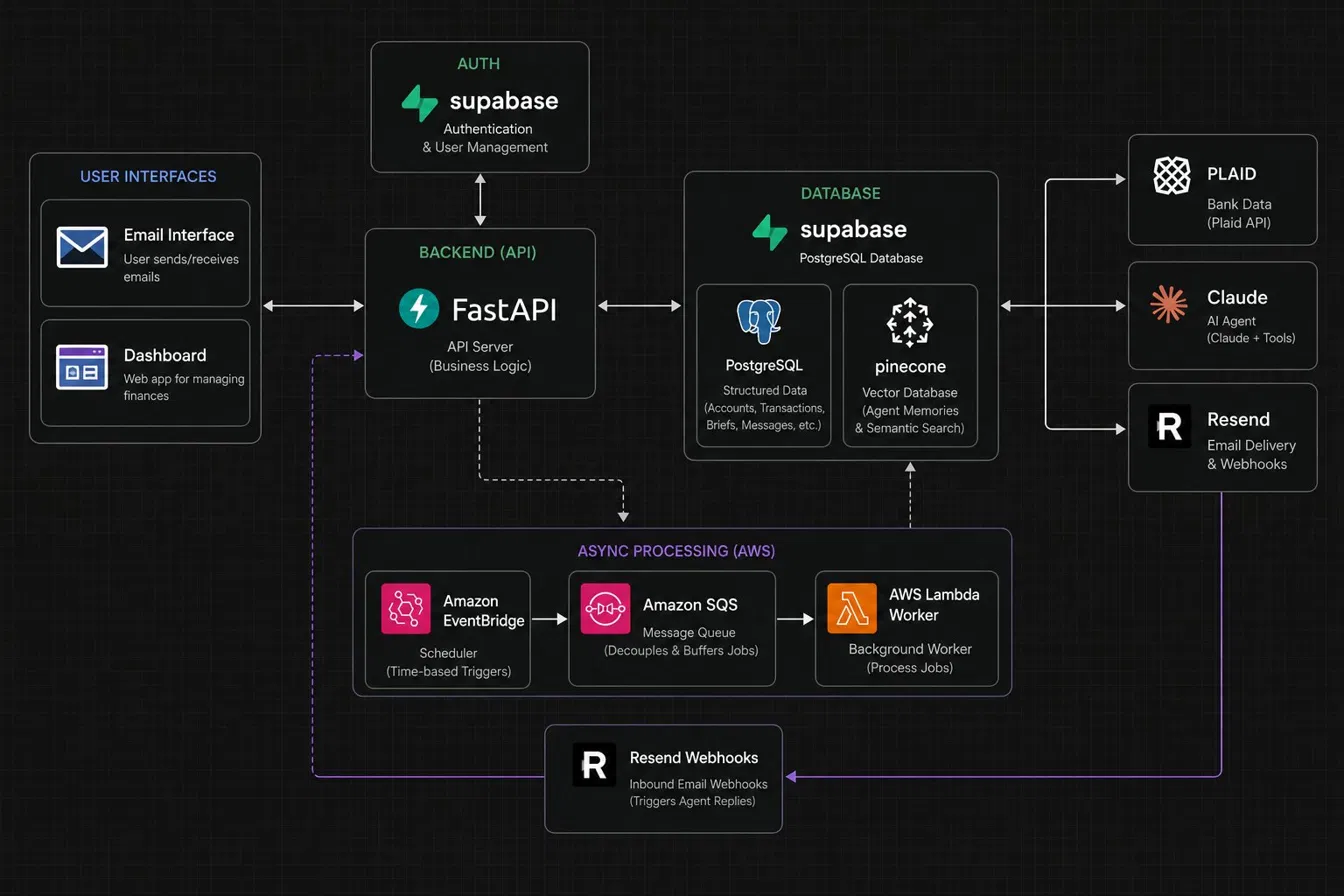1344x896 pixels.
Task: Click the FastAPI lightning bolt logo
Action: click(418, 308)
